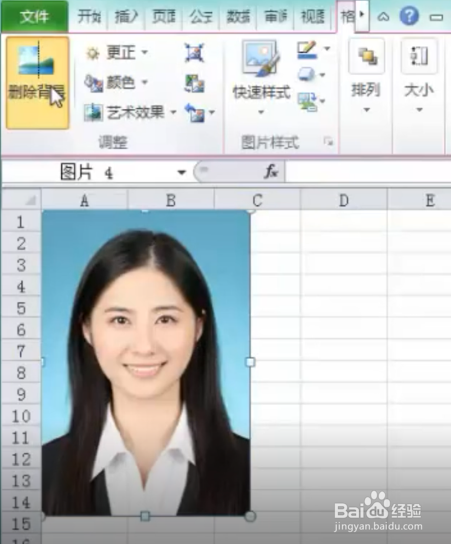The image size is (451, 544).
Task: Select the Format (格式) ribbon tab
Action: pyautogui.click(x=346, y=17)
